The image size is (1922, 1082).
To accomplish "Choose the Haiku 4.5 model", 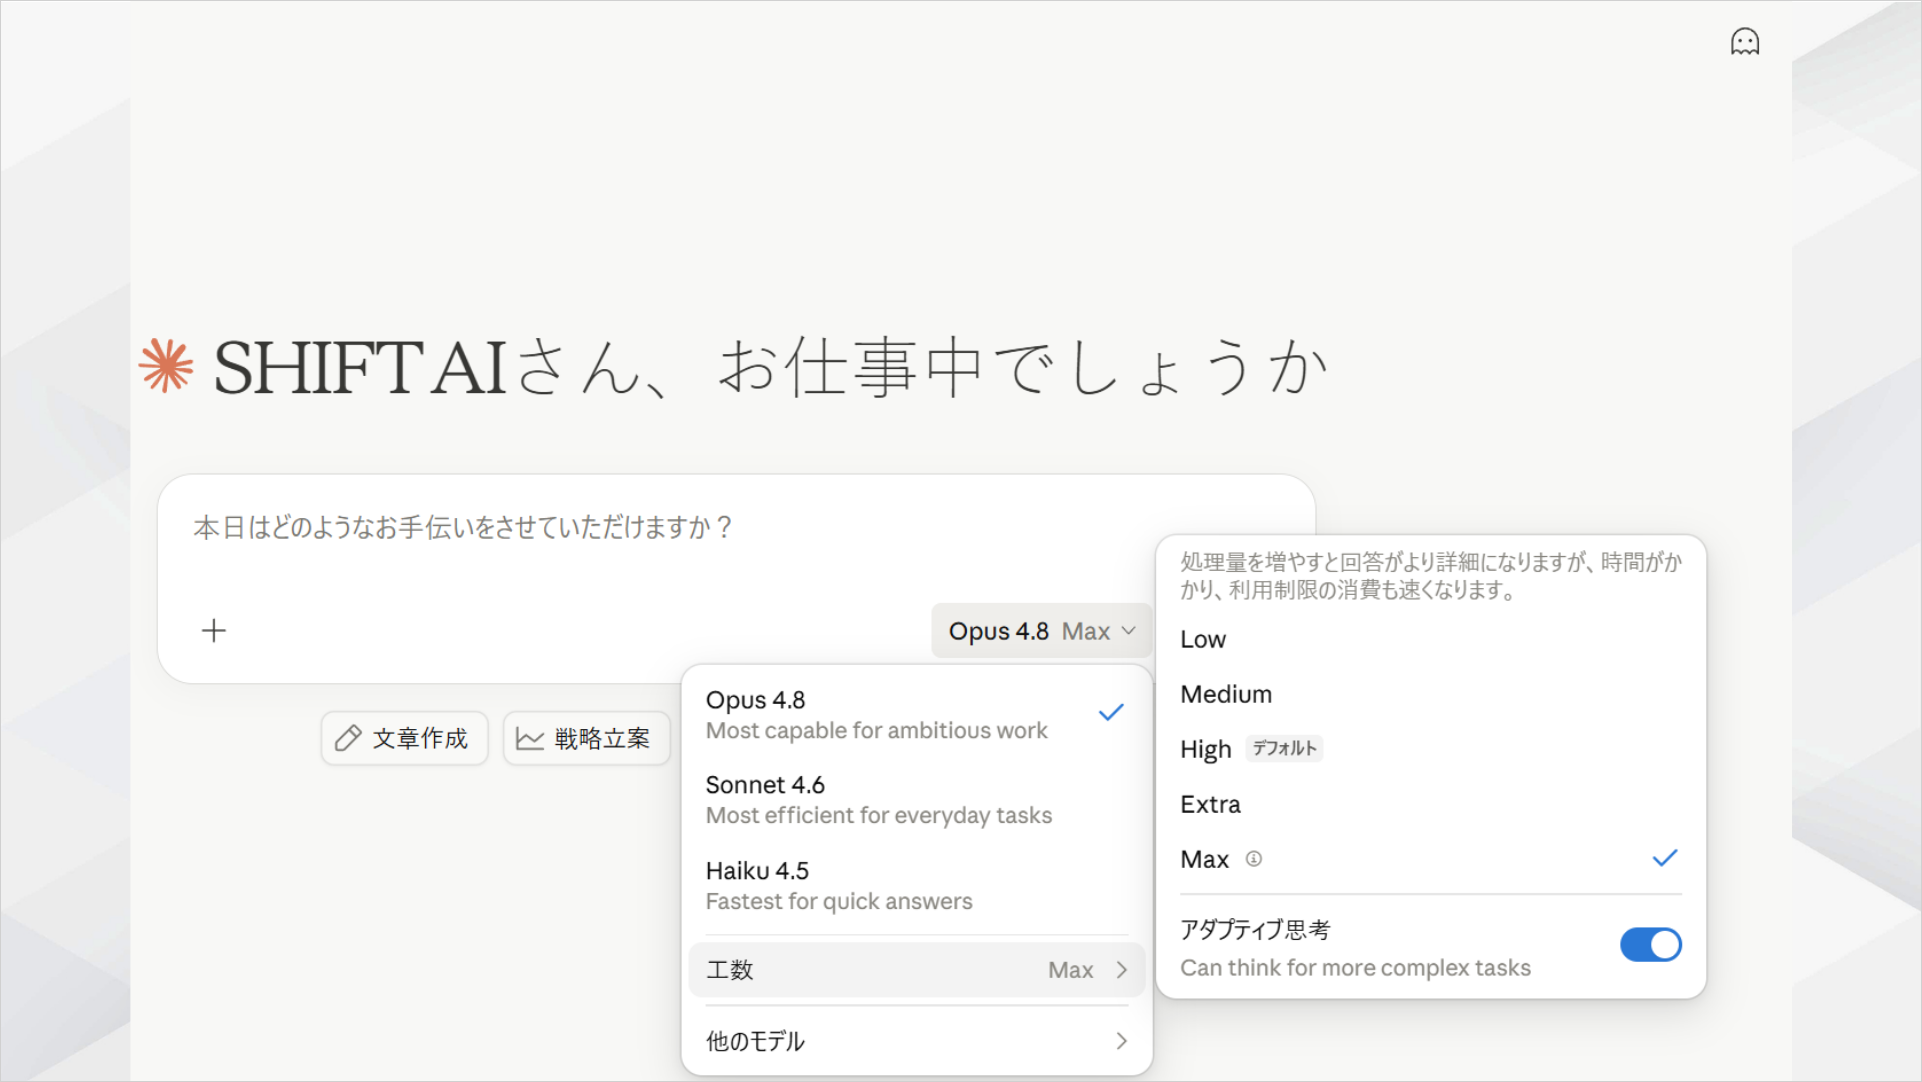I will pos(916,886).
